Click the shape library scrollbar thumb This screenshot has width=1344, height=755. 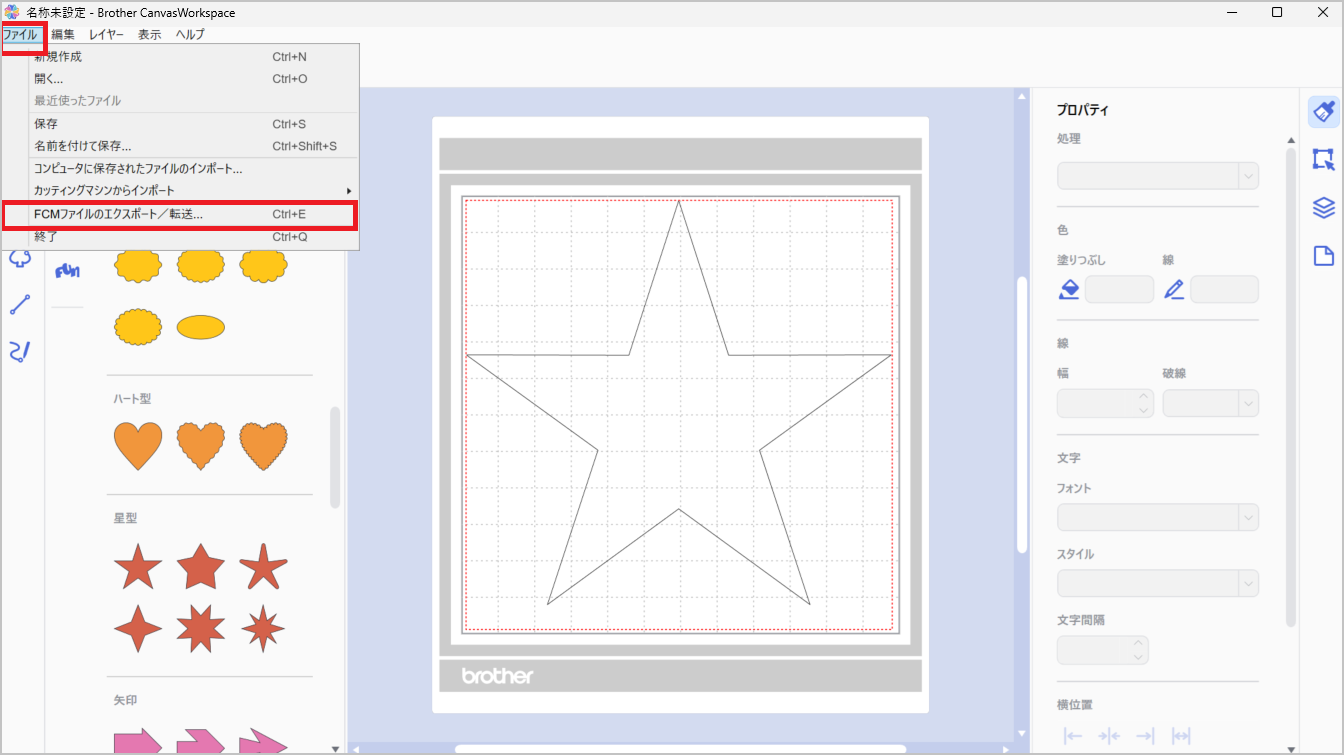pos(335,457)
